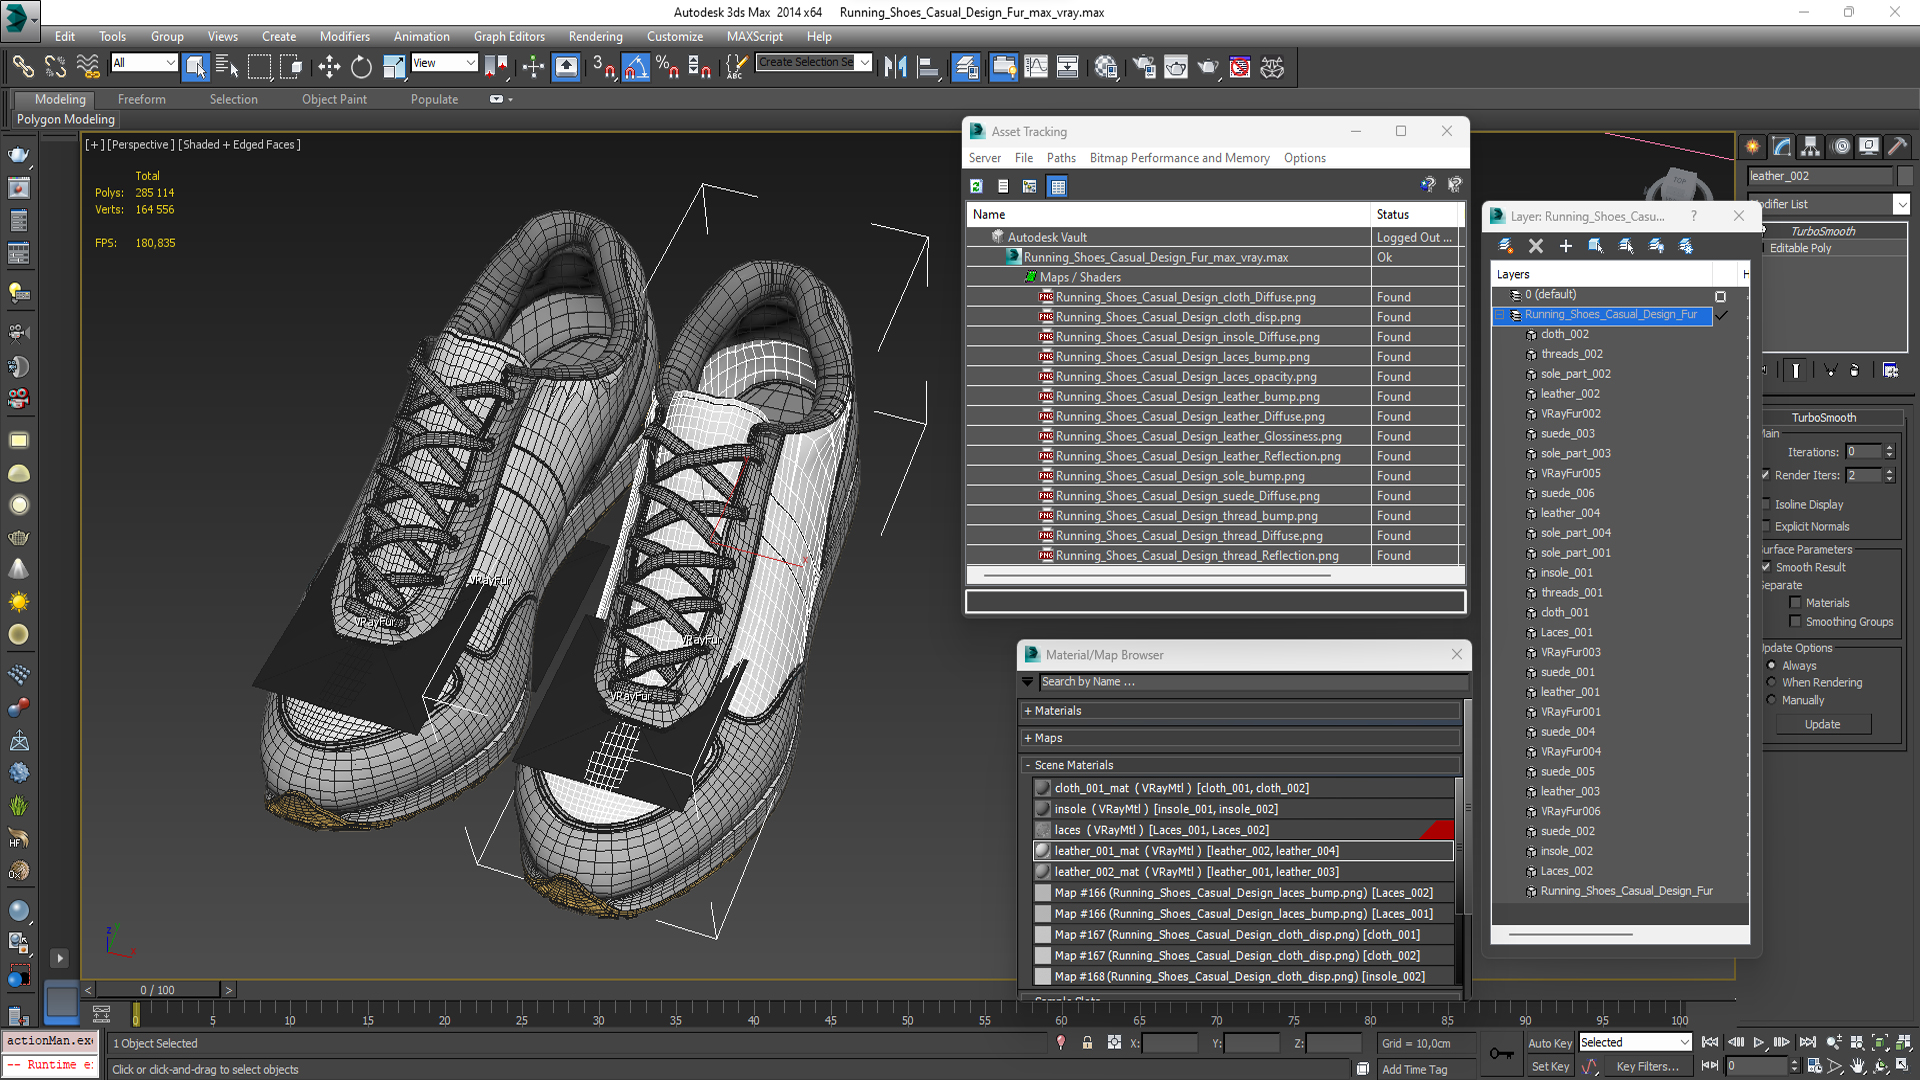Click Auto Key button
Image resolution: width=1920 pixels, height=1080 pixels.
[x=1549, y=1043]
